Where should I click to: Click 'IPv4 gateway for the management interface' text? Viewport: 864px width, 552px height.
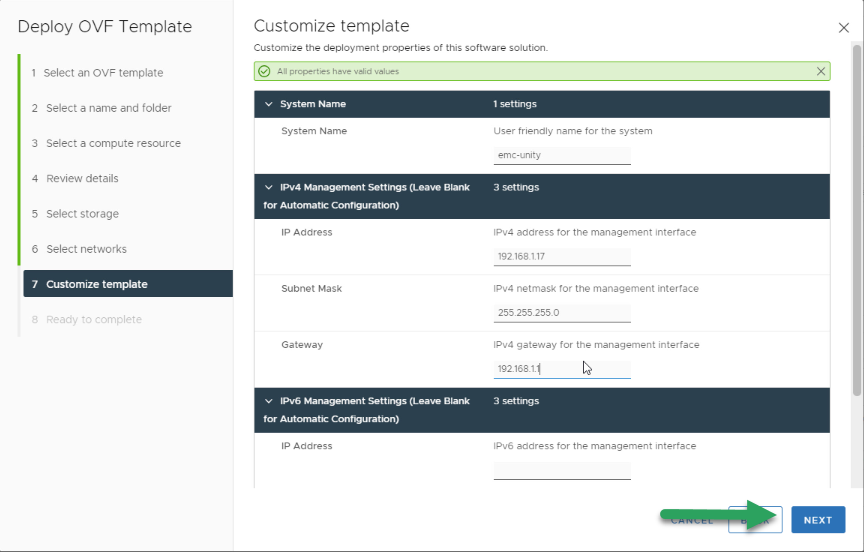point(596,345)
